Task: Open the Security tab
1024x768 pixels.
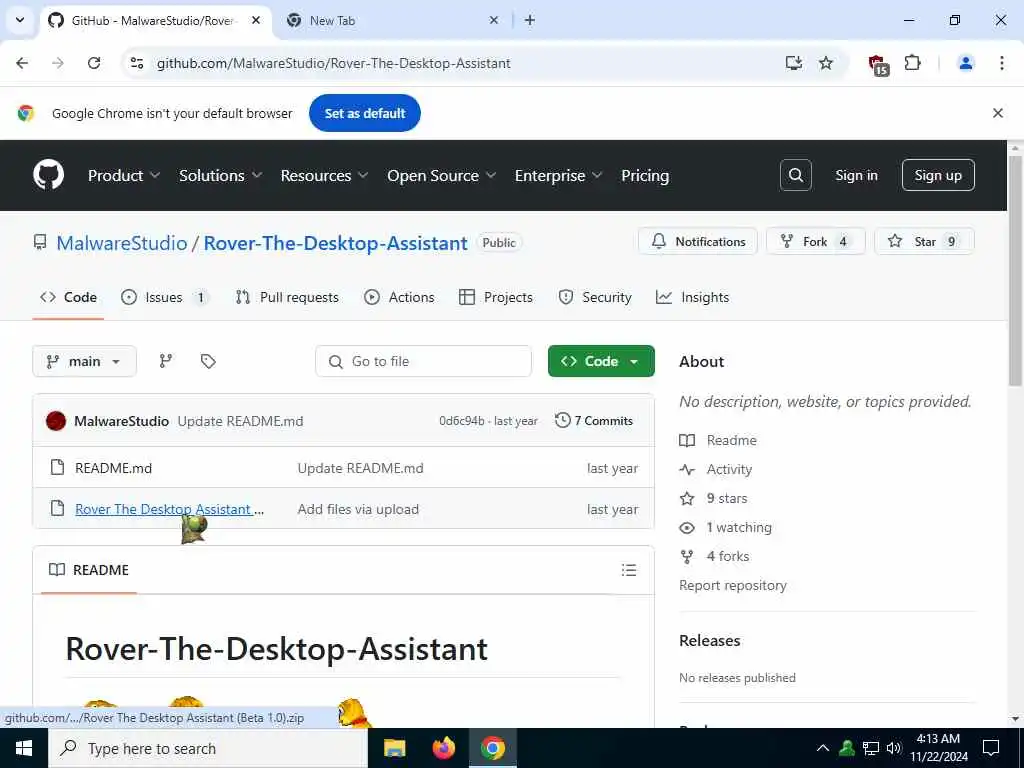Action: (594, 297)
